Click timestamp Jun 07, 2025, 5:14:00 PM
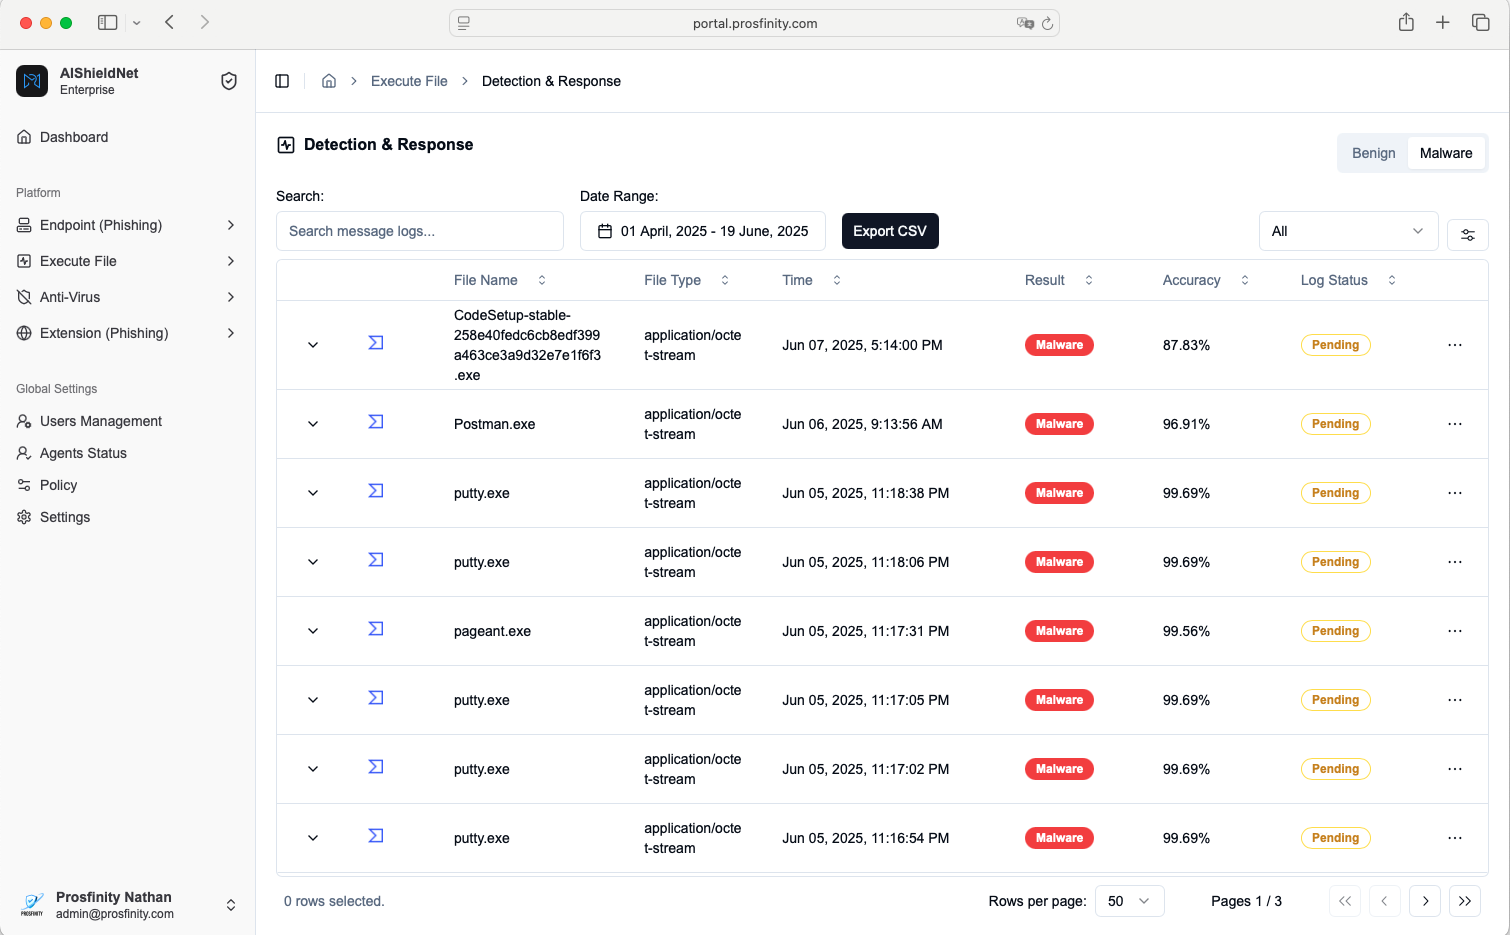1510x935 pixels. [862, 345]
